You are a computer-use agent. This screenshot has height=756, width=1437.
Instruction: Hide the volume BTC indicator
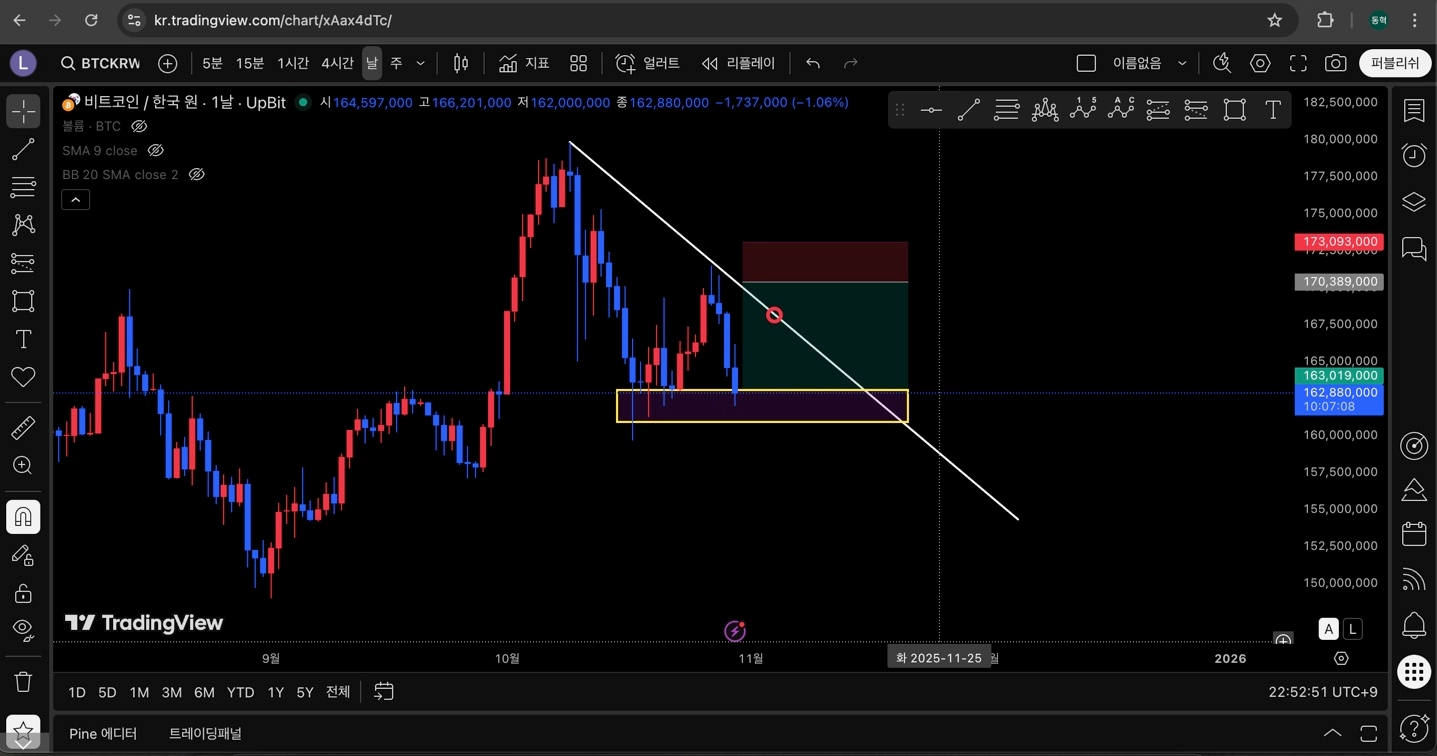click(x=140, y=126)
